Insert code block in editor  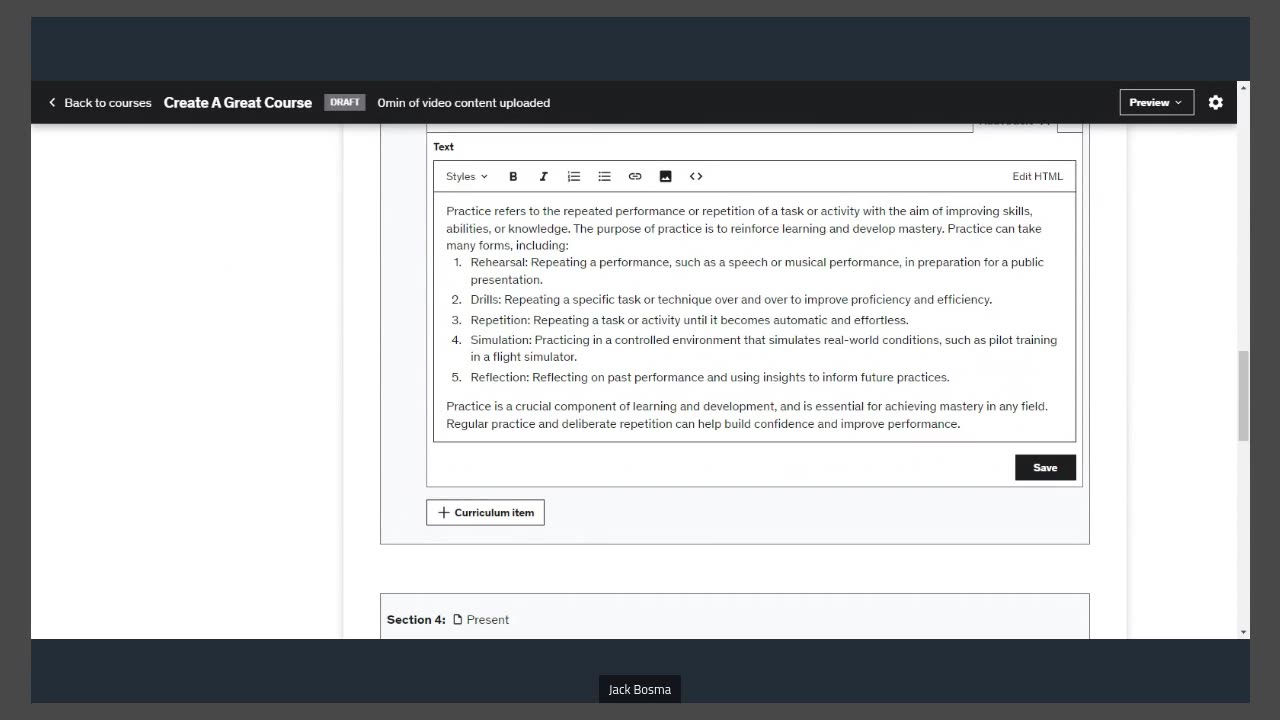click(696, 176)
